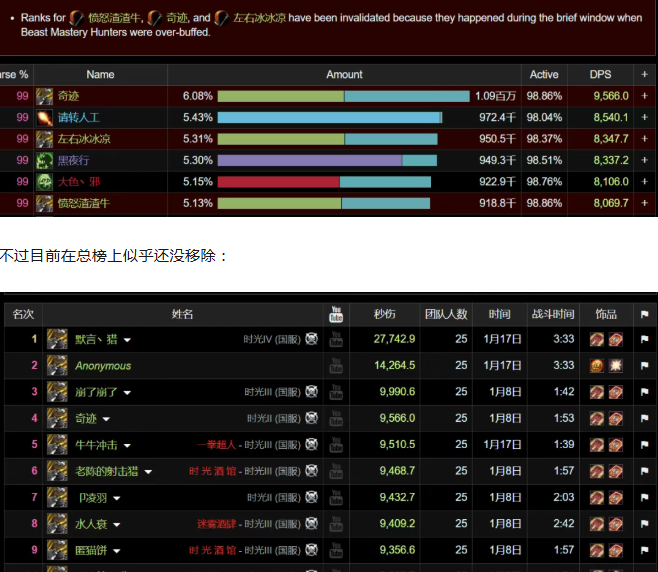Click the purple damage bar for 黑夜行

click(309, 160)
